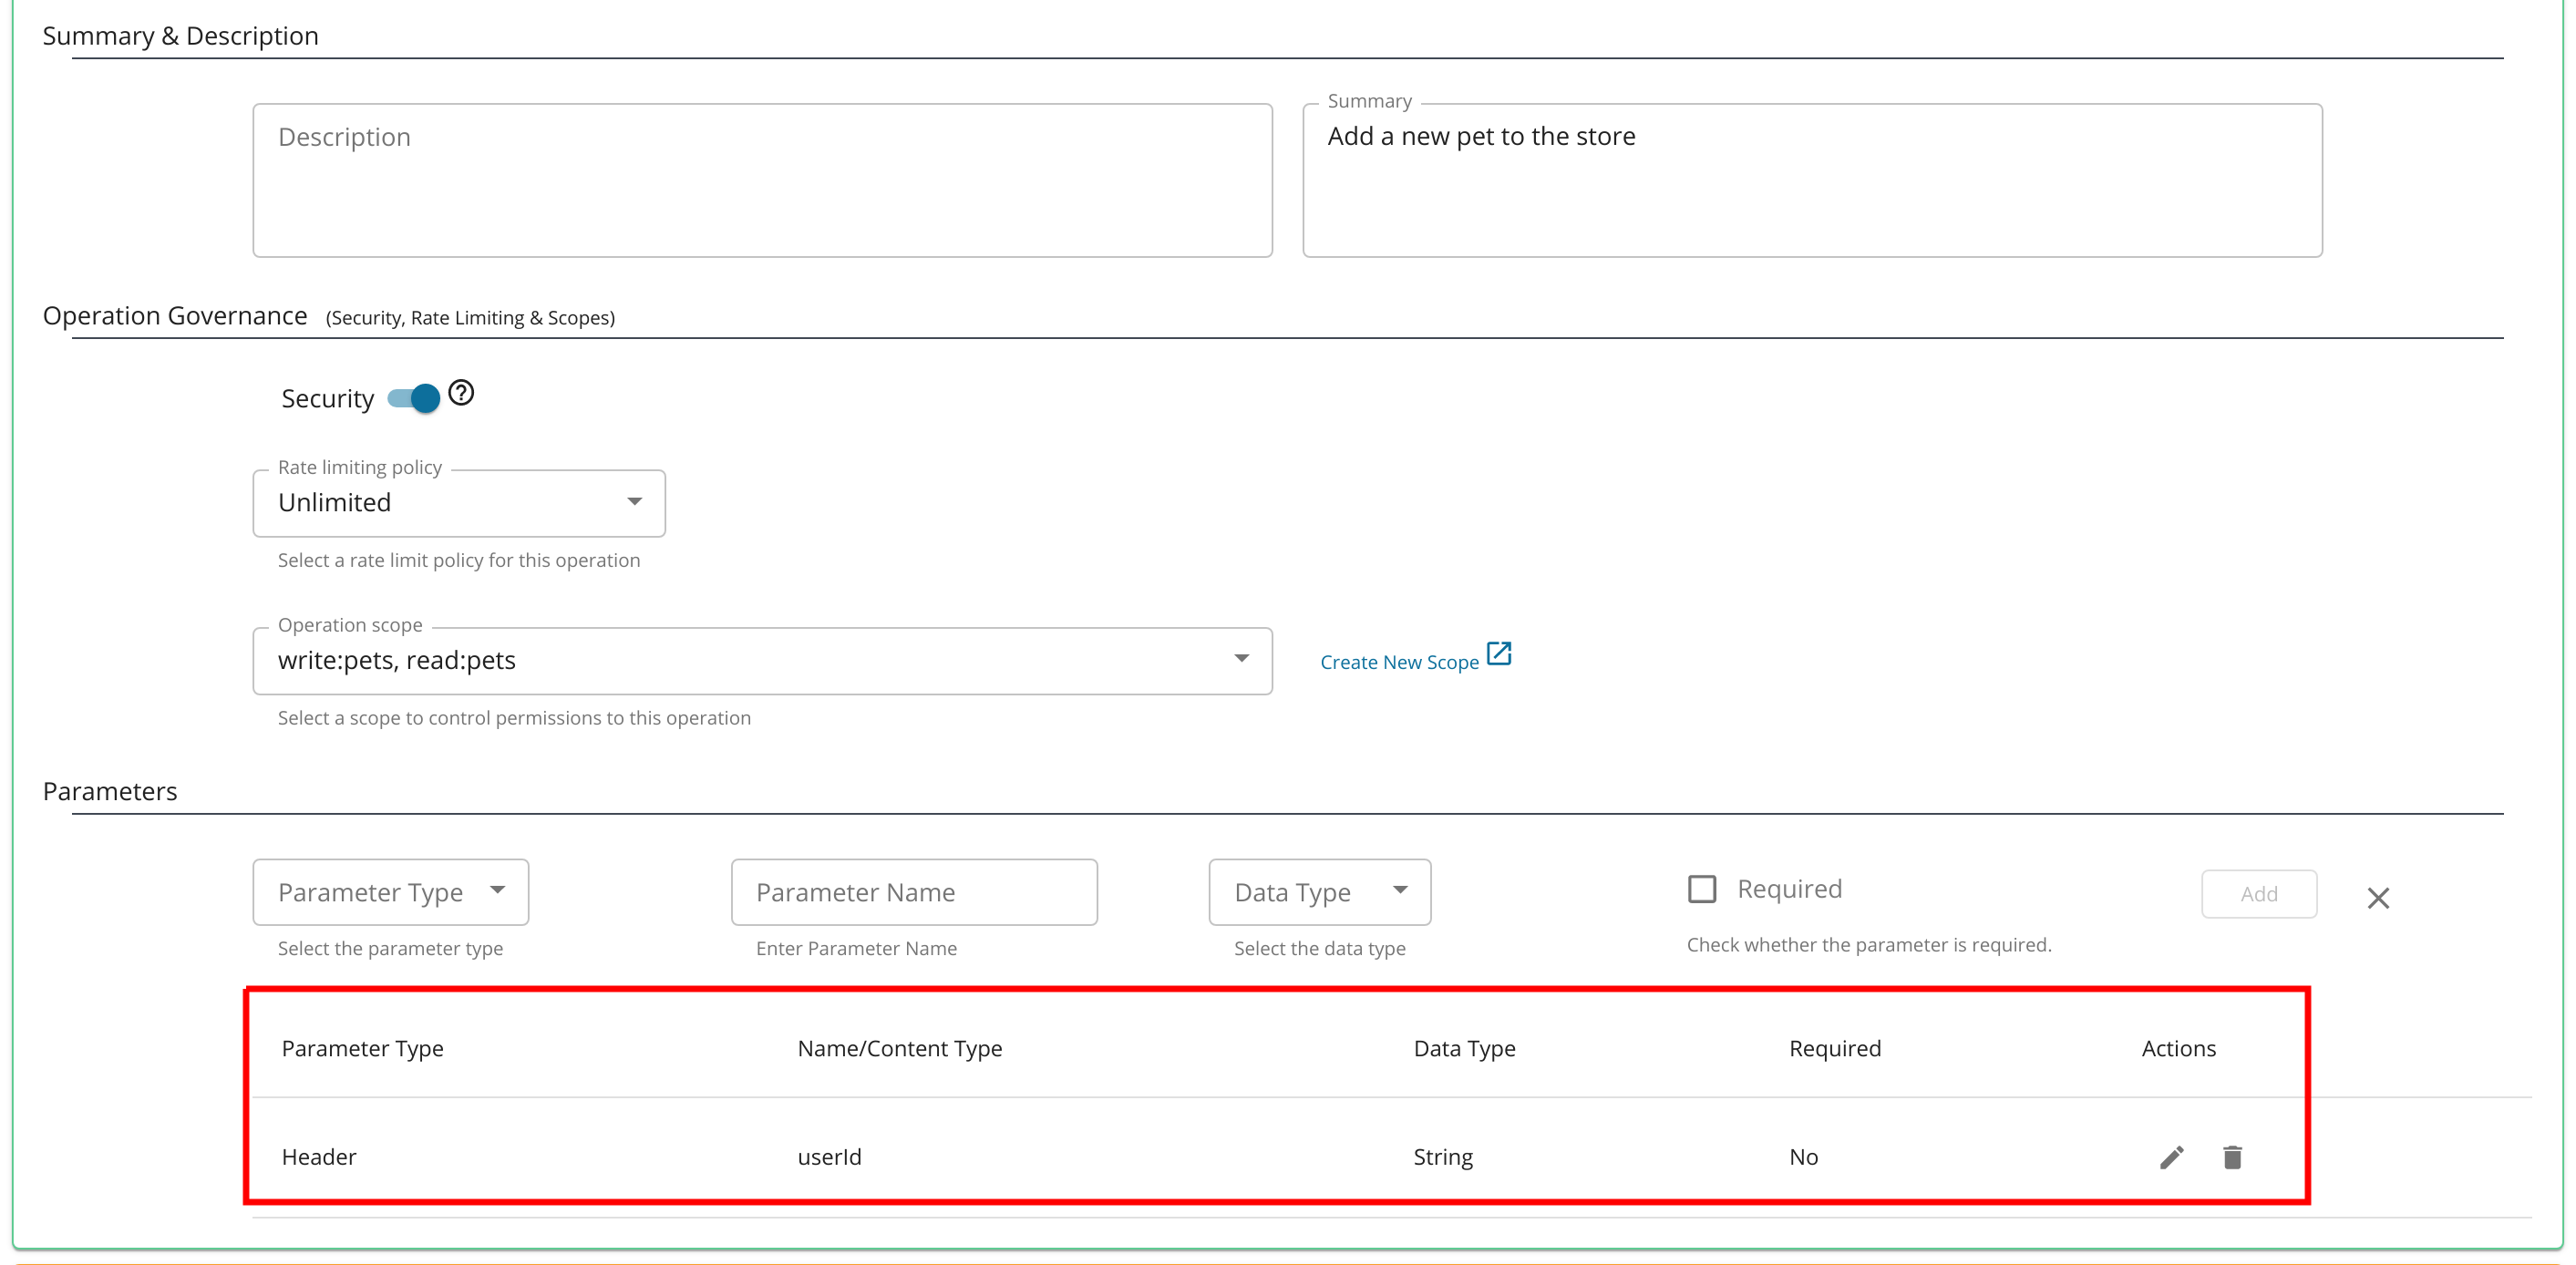Check the Required checkbox
The width and height of the screenshot is (2576, 1265).
1703,888
